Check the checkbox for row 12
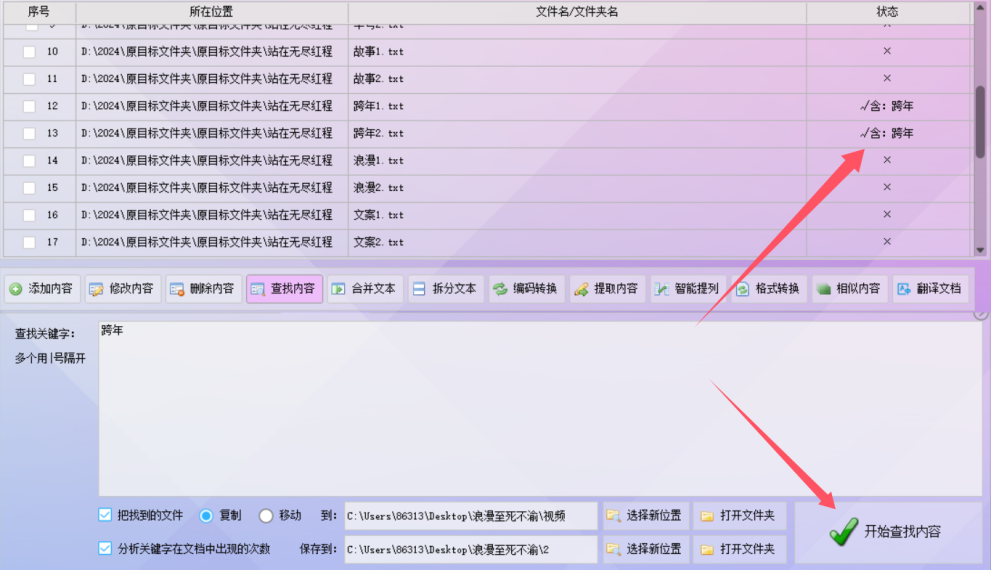 click(x=29, y=106)
